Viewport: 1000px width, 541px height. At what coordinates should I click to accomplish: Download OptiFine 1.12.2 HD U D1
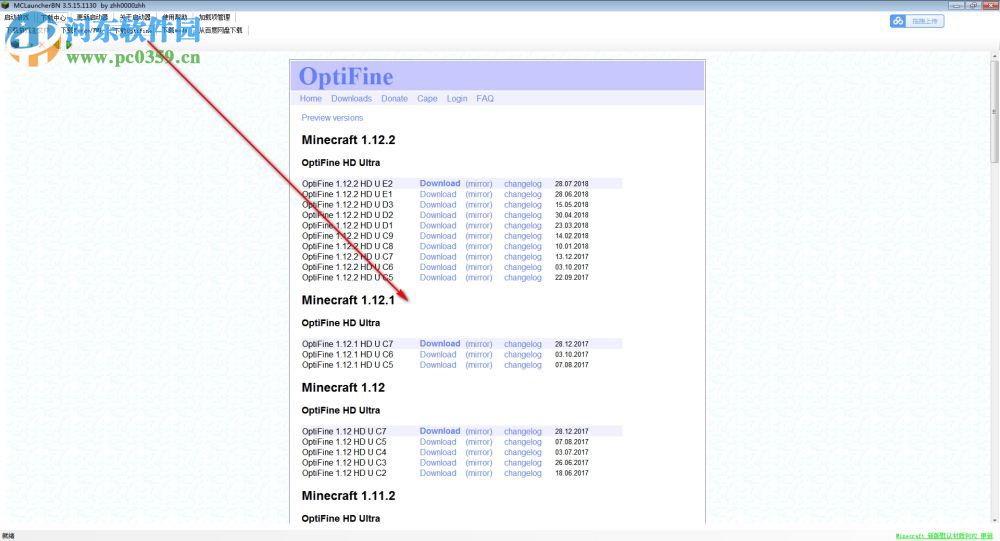pos(438,225)
